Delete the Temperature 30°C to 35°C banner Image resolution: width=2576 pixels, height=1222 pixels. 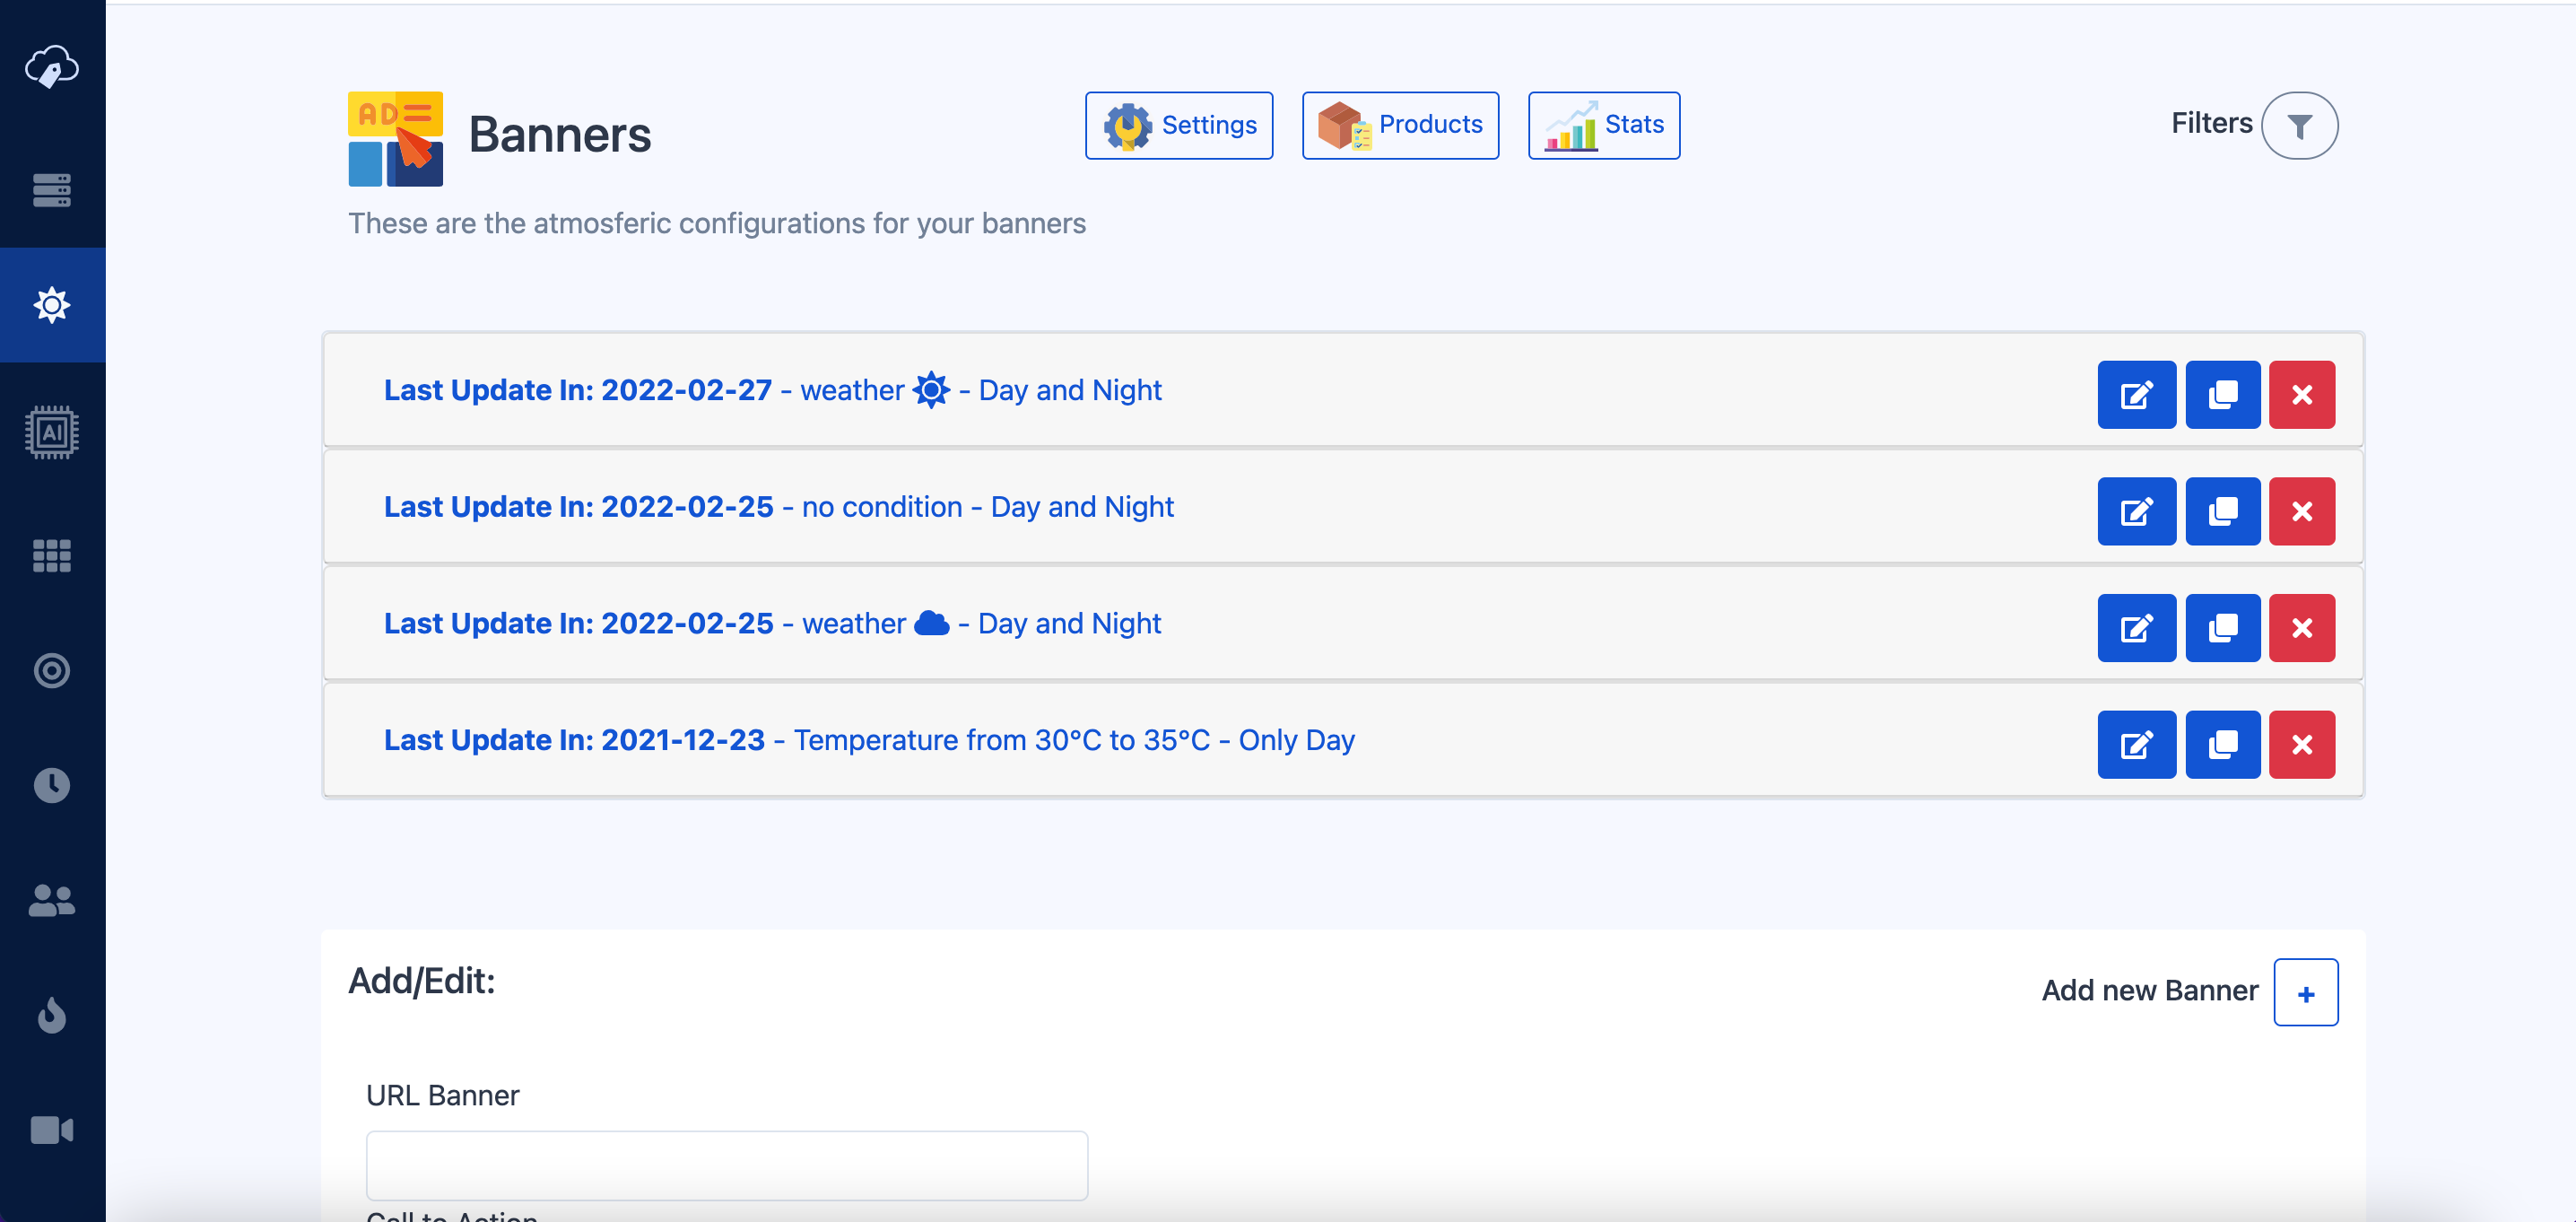pyautogui.click(x=2301, y=744)
